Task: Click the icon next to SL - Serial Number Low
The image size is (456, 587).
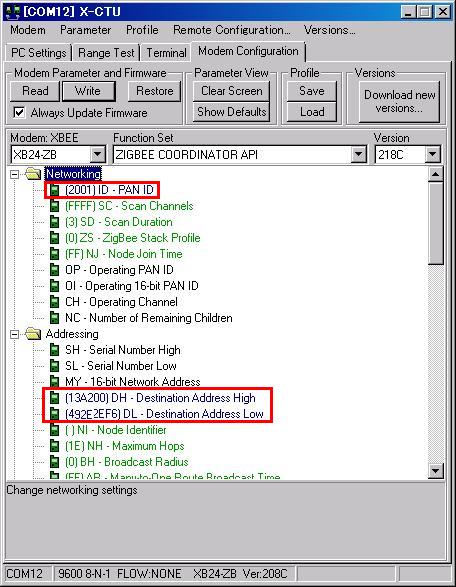Action: 55,366
